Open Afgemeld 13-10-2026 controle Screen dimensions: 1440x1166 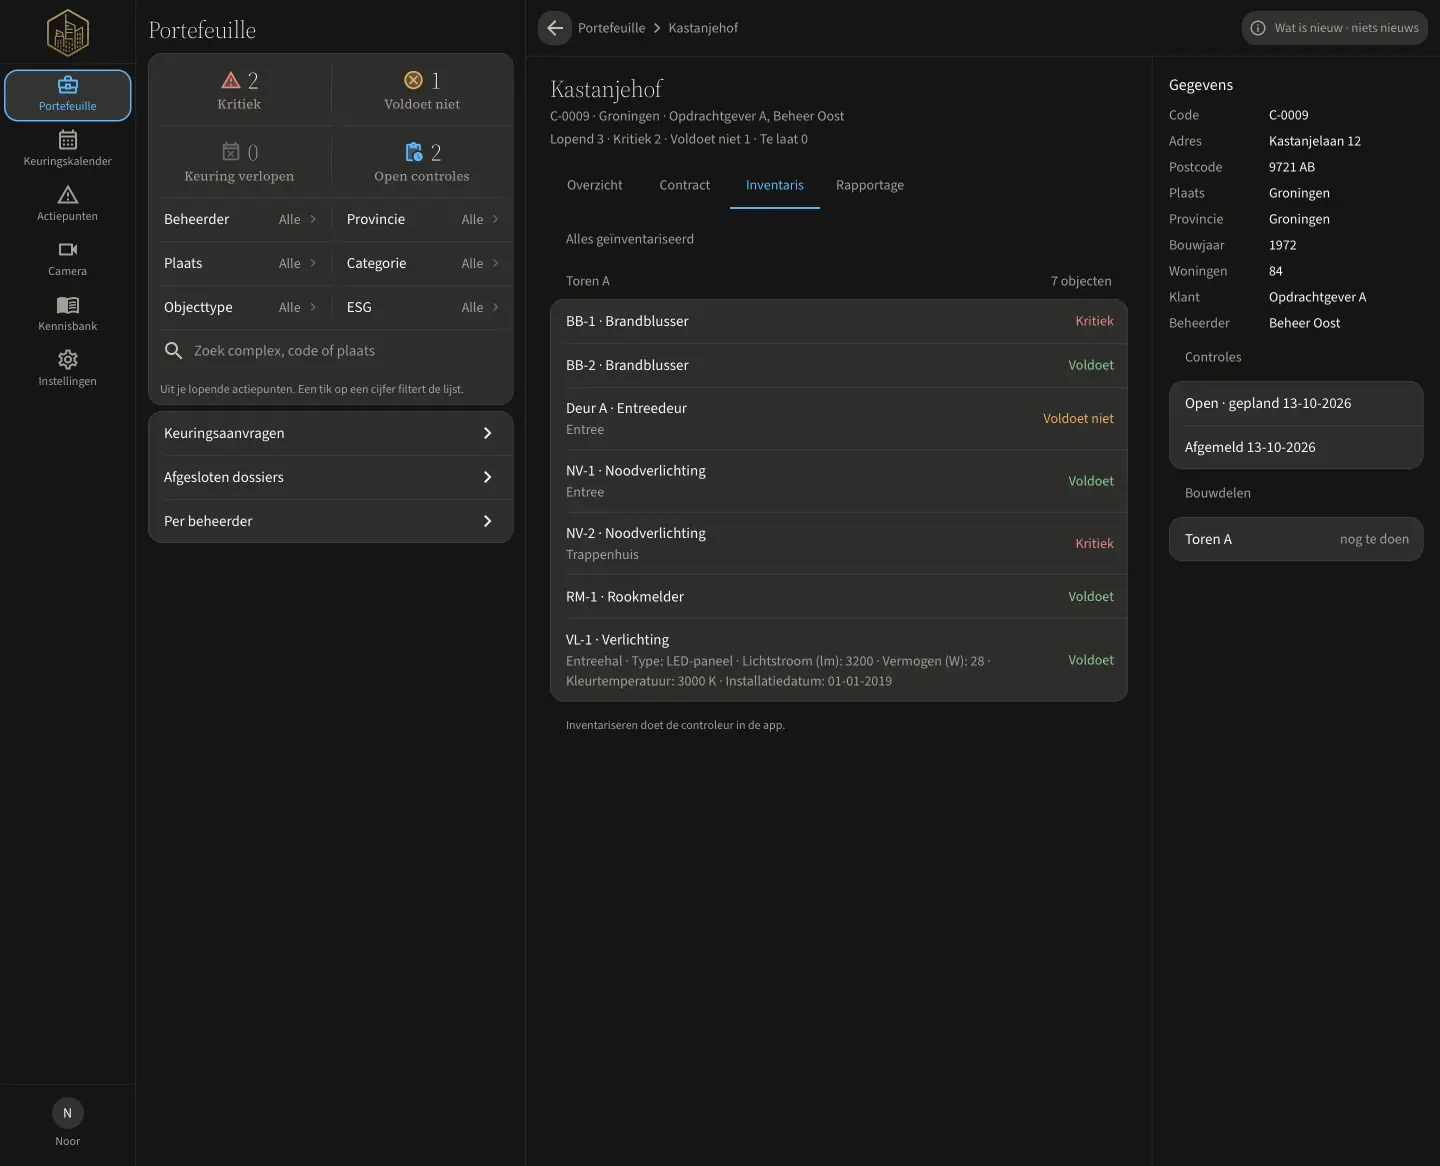click(1296, 447)
